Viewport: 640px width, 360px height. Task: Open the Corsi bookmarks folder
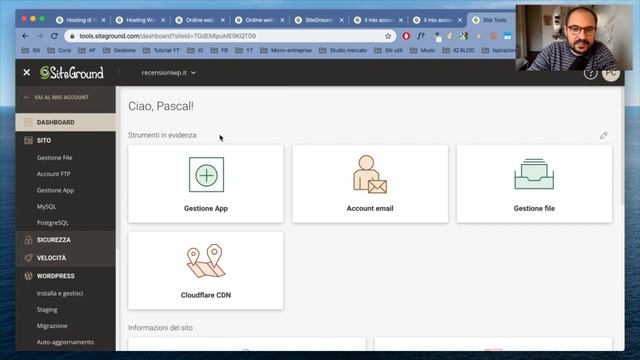(60, 50)
